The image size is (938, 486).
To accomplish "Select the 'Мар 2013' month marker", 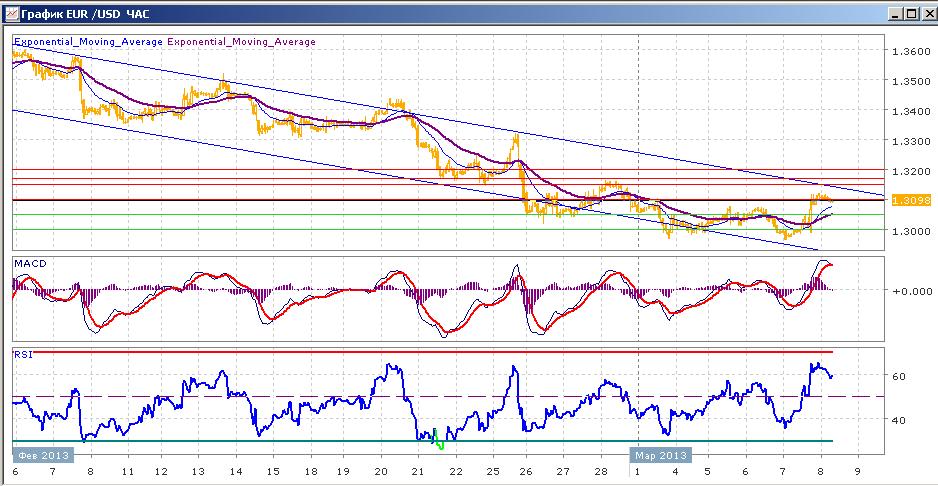I will 660,455.
